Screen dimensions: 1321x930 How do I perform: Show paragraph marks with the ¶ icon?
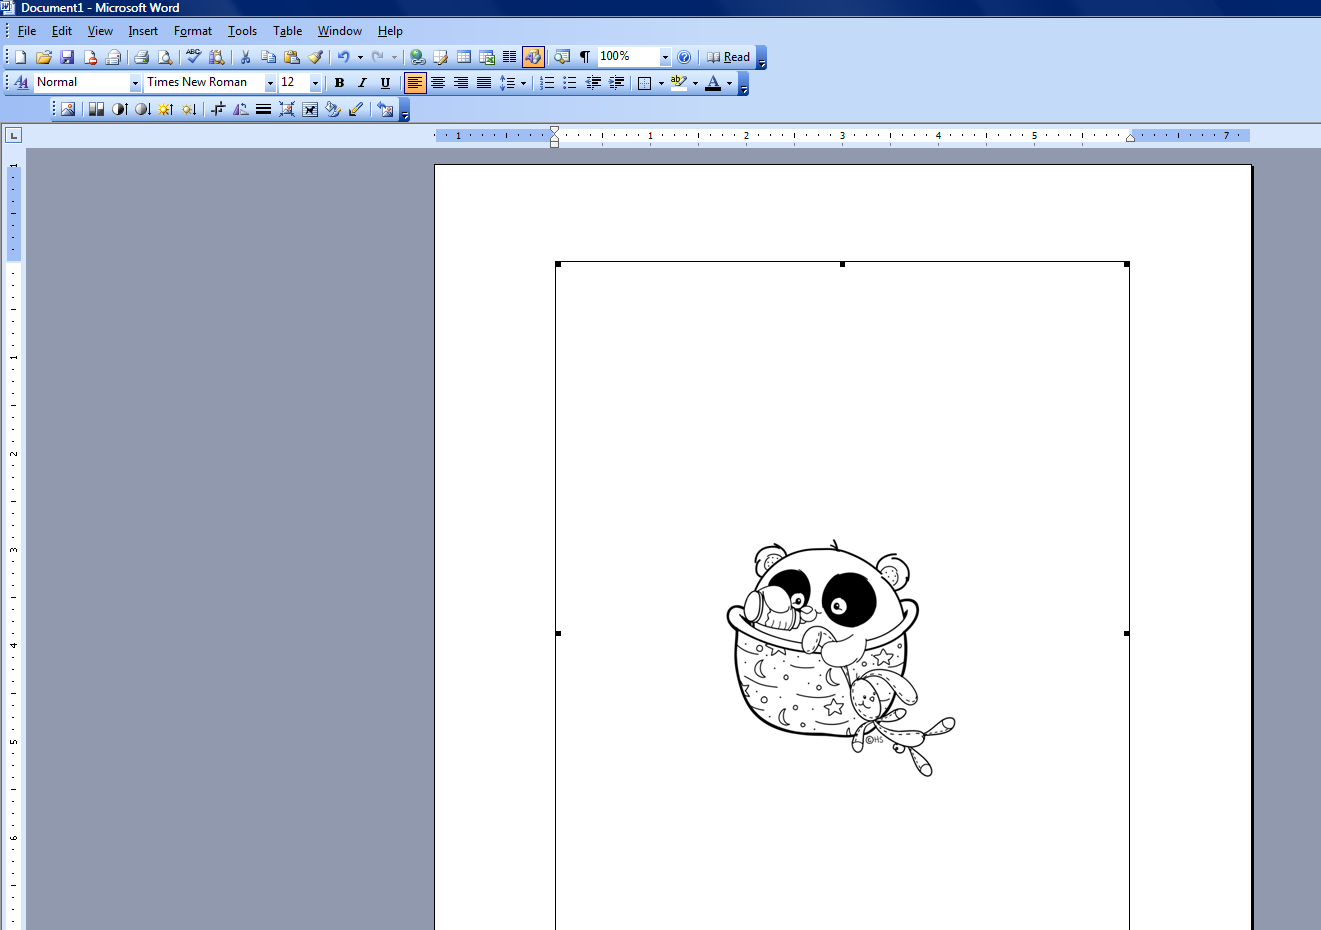(x=582, y=57)
